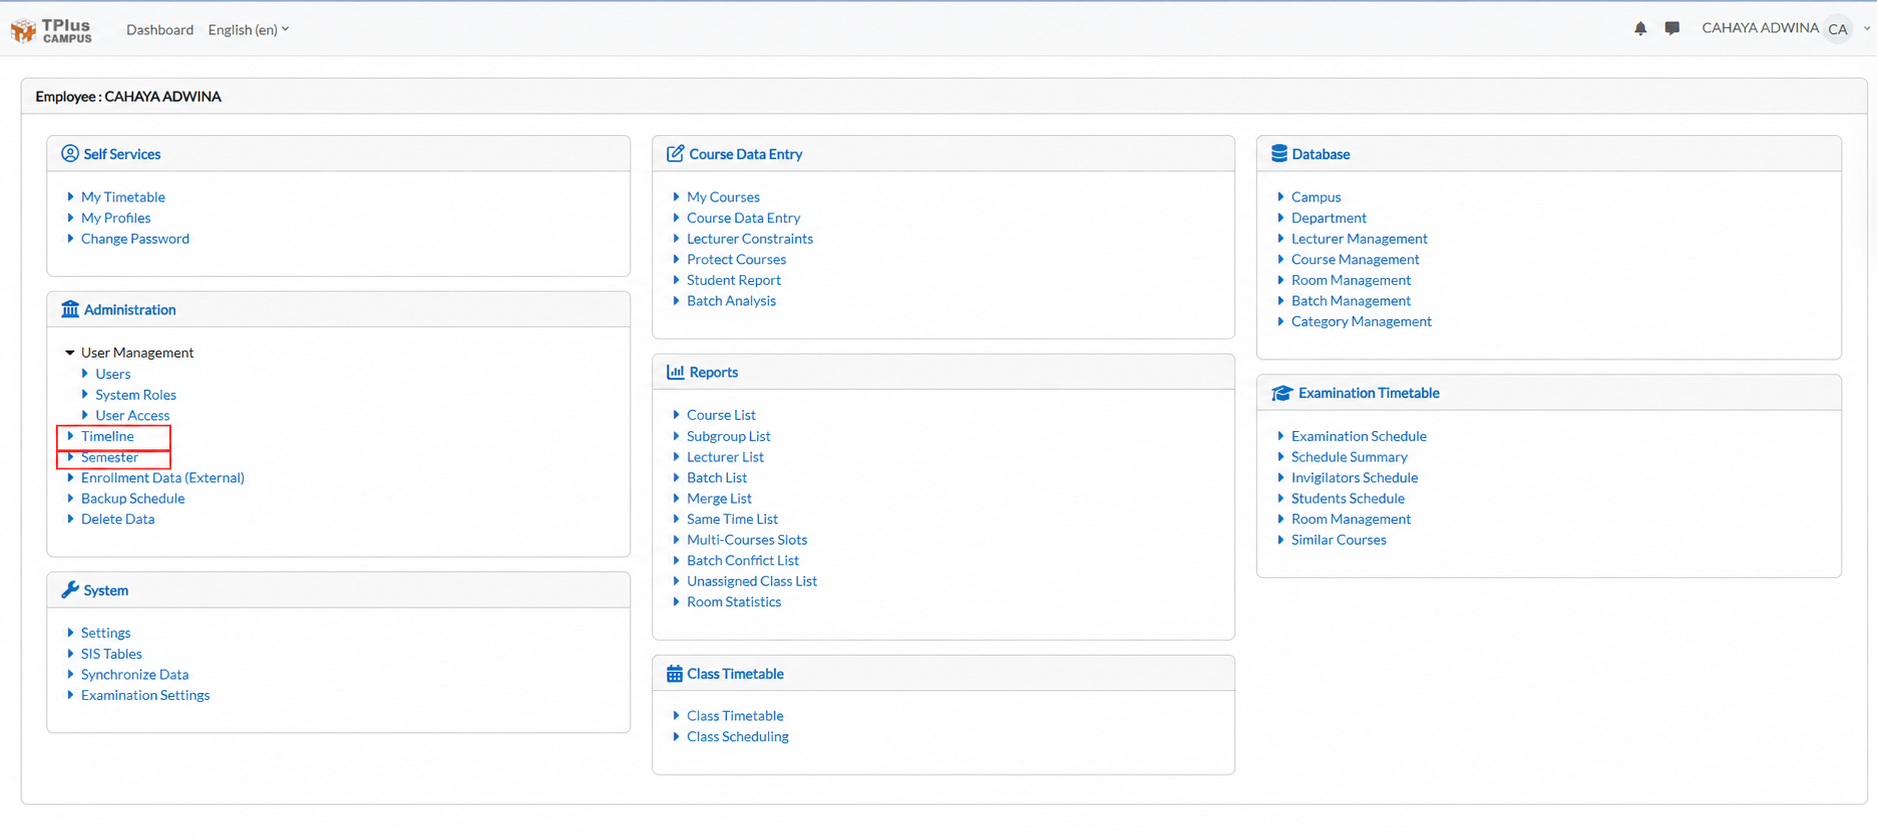Open Similar Courses

coord(1339,539)
